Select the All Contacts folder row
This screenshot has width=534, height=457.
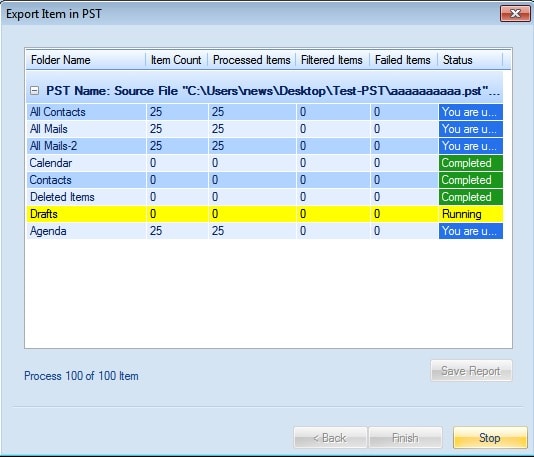tap(265, 112)
